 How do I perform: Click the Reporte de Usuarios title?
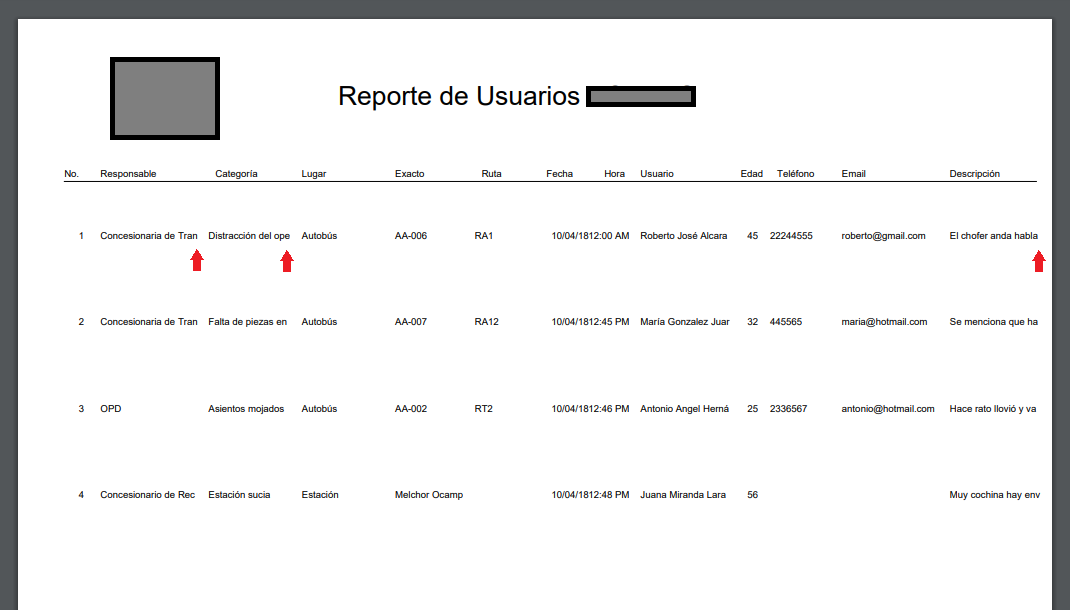pyautogui.click(x=458, y=96)
